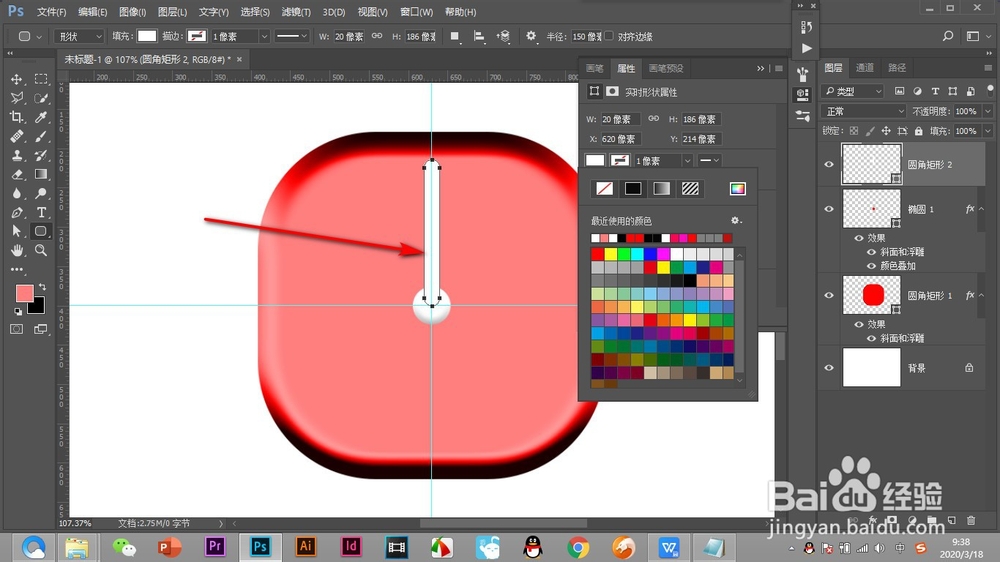Screen dimensions: 1000x562
Task: Select the Brush tool
Action: coord(41,137)
